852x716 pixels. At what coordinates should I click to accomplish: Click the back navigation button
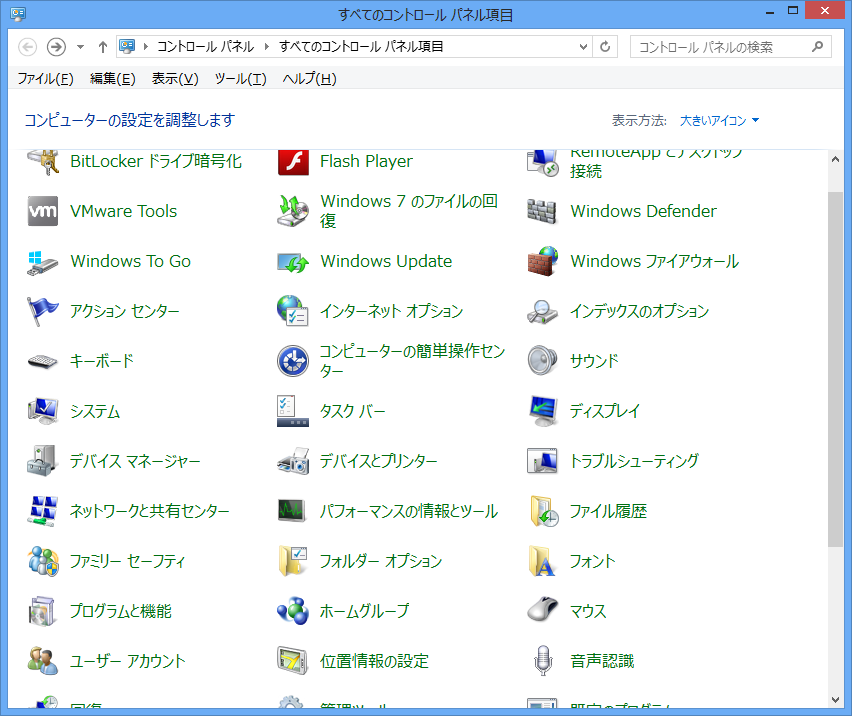pyautogui.click(x=28, y=47)
